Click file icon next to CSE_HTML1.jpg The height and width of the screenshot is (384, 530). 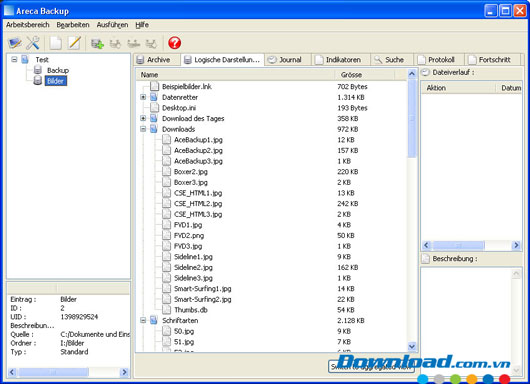pos(166,193)
